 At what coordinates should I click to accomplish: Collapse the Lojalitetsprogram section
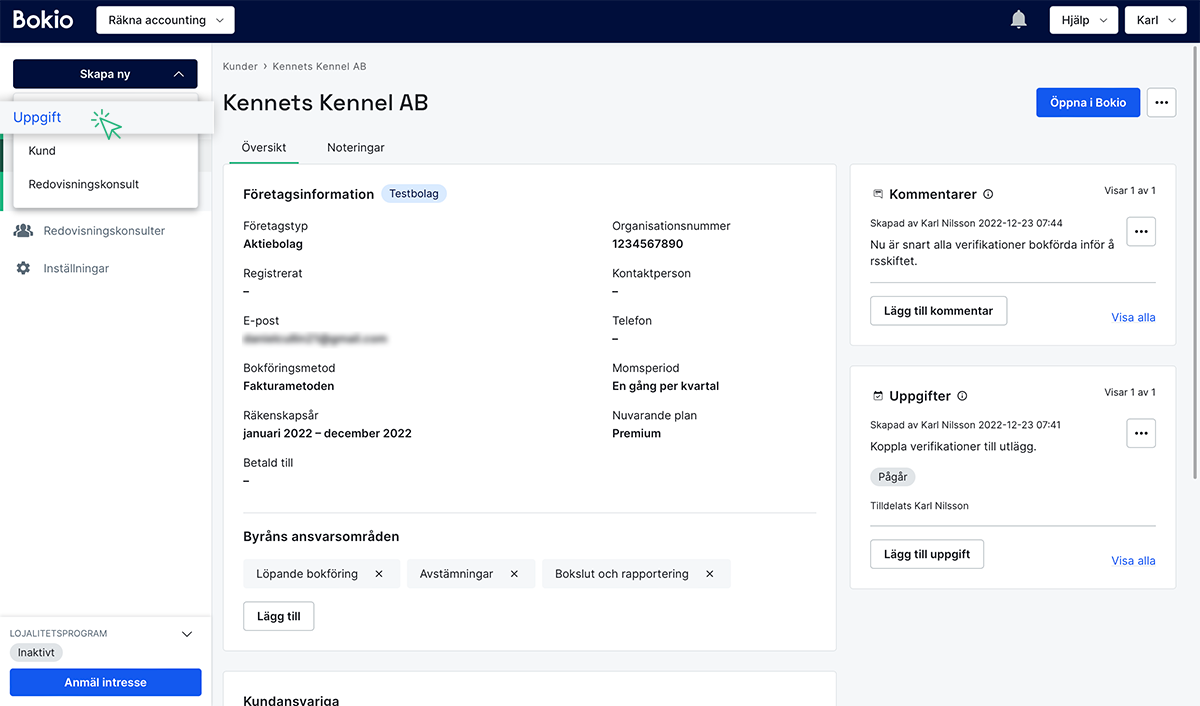(x=186, y=633)
